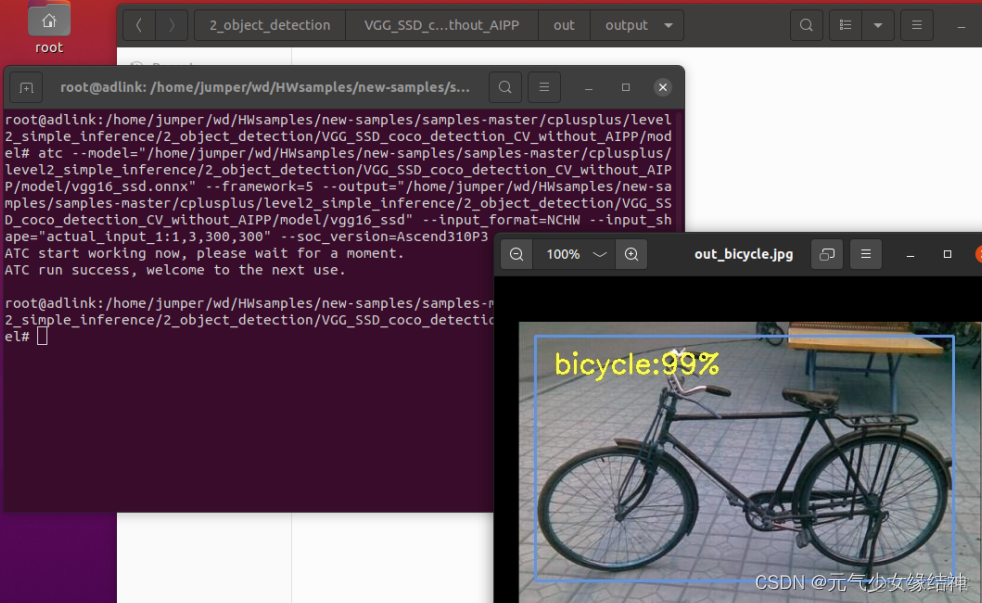Open the 'out' path segment
This screenshot has height=603, width=982.
point(564,25)
